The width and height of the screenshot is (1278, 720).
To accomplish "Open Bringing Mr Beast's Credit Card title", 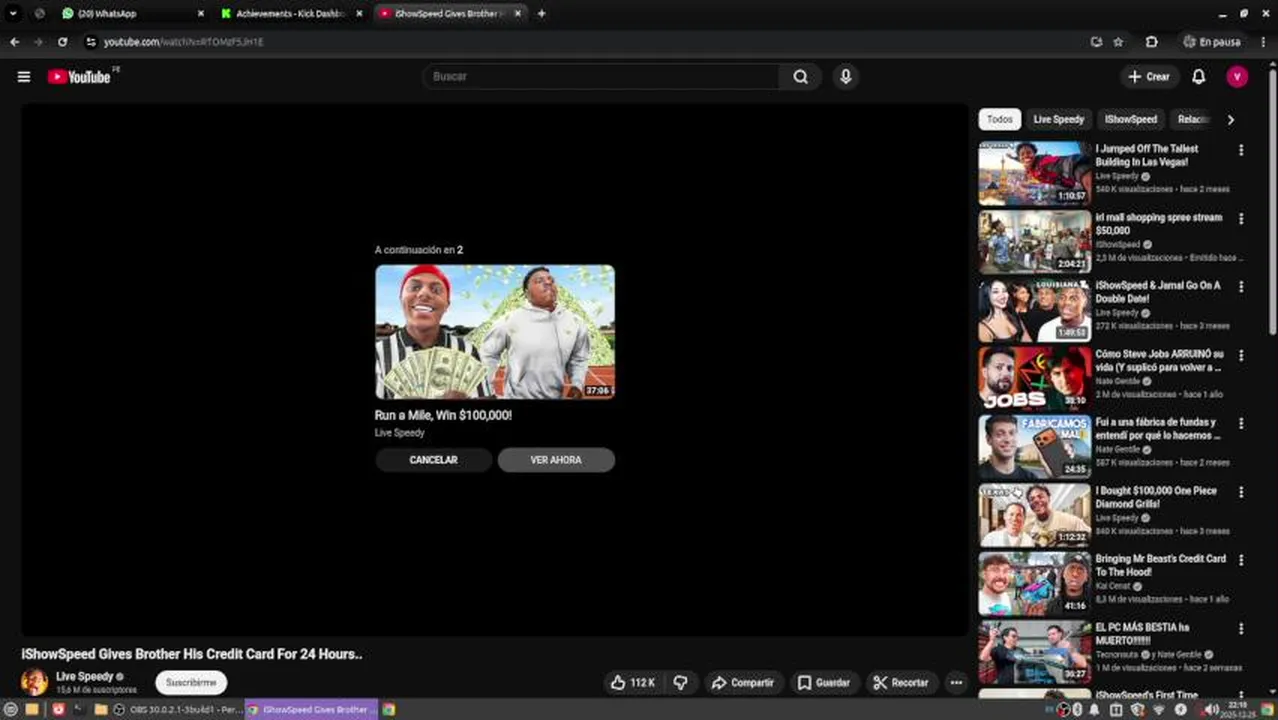I will (x=1160, y=565).
